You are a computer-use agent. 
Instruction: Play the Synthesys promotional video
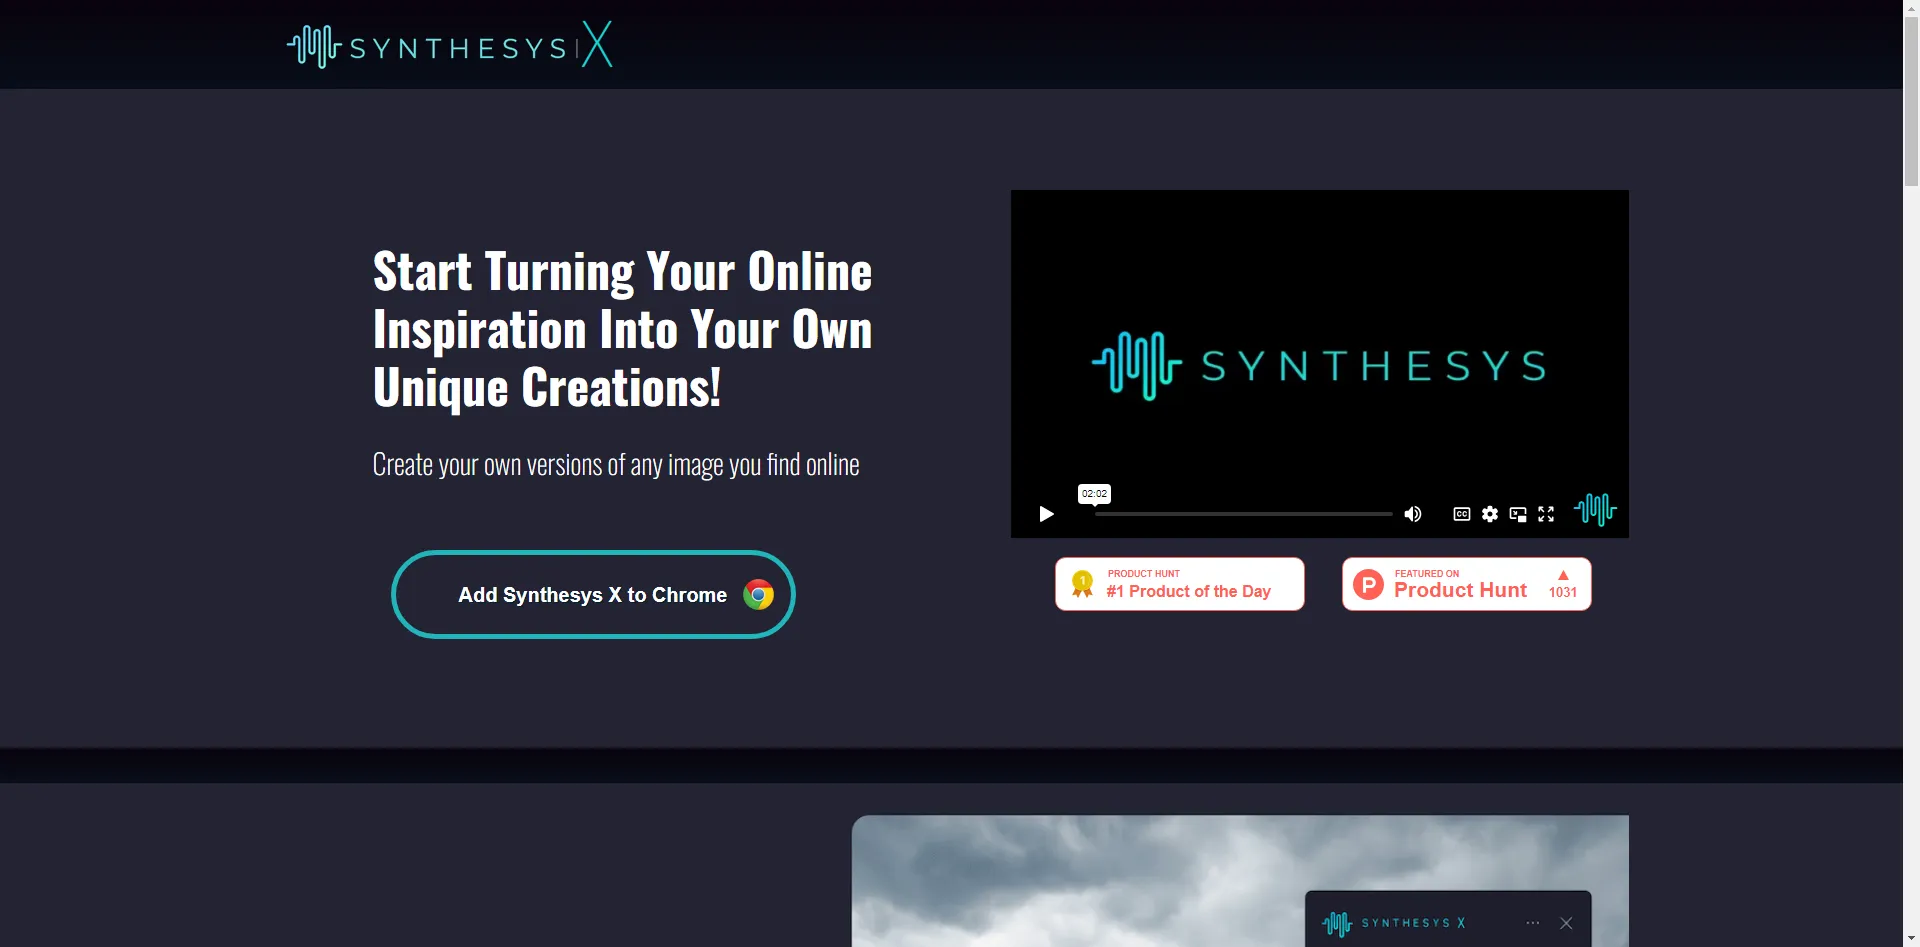pyautogui.click(x=1045, y=513)
